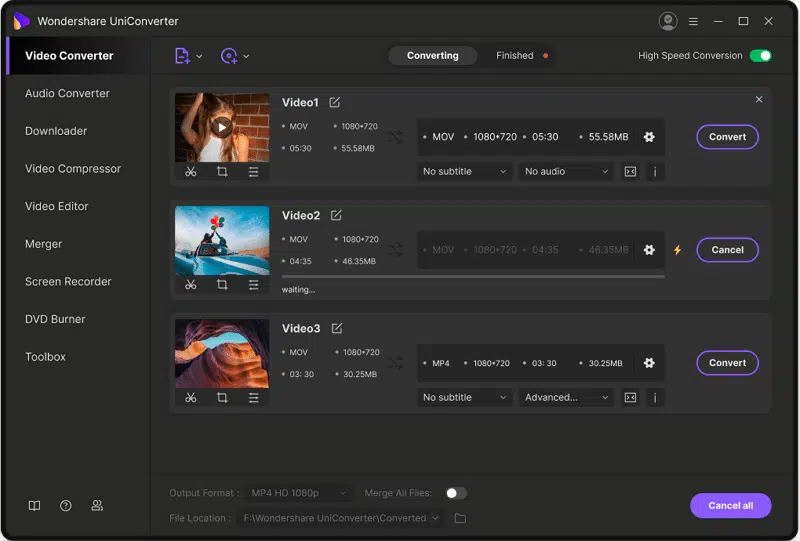Image resolution: width=800 pixels, height=541 pixels.
Task: Remove Video1 with its close X
Action: [x=759, y=99]
